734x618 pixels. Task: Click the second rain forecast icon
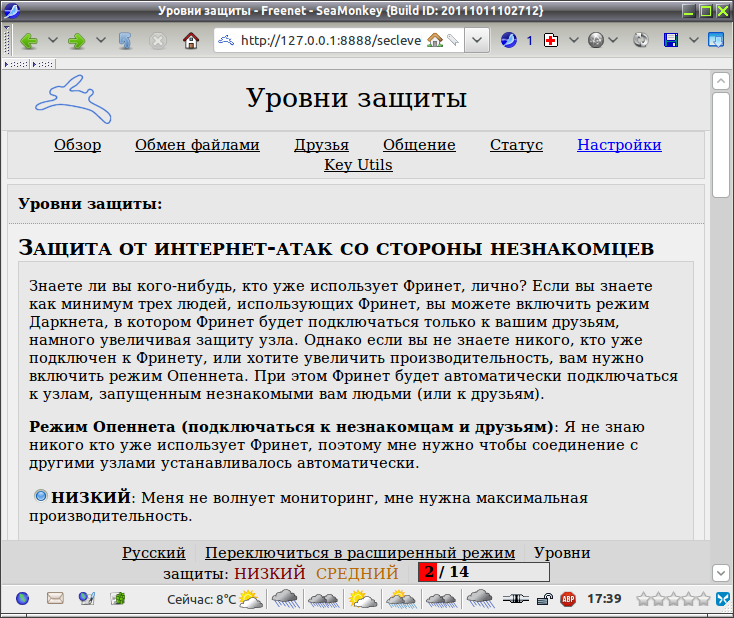(324, 599)
